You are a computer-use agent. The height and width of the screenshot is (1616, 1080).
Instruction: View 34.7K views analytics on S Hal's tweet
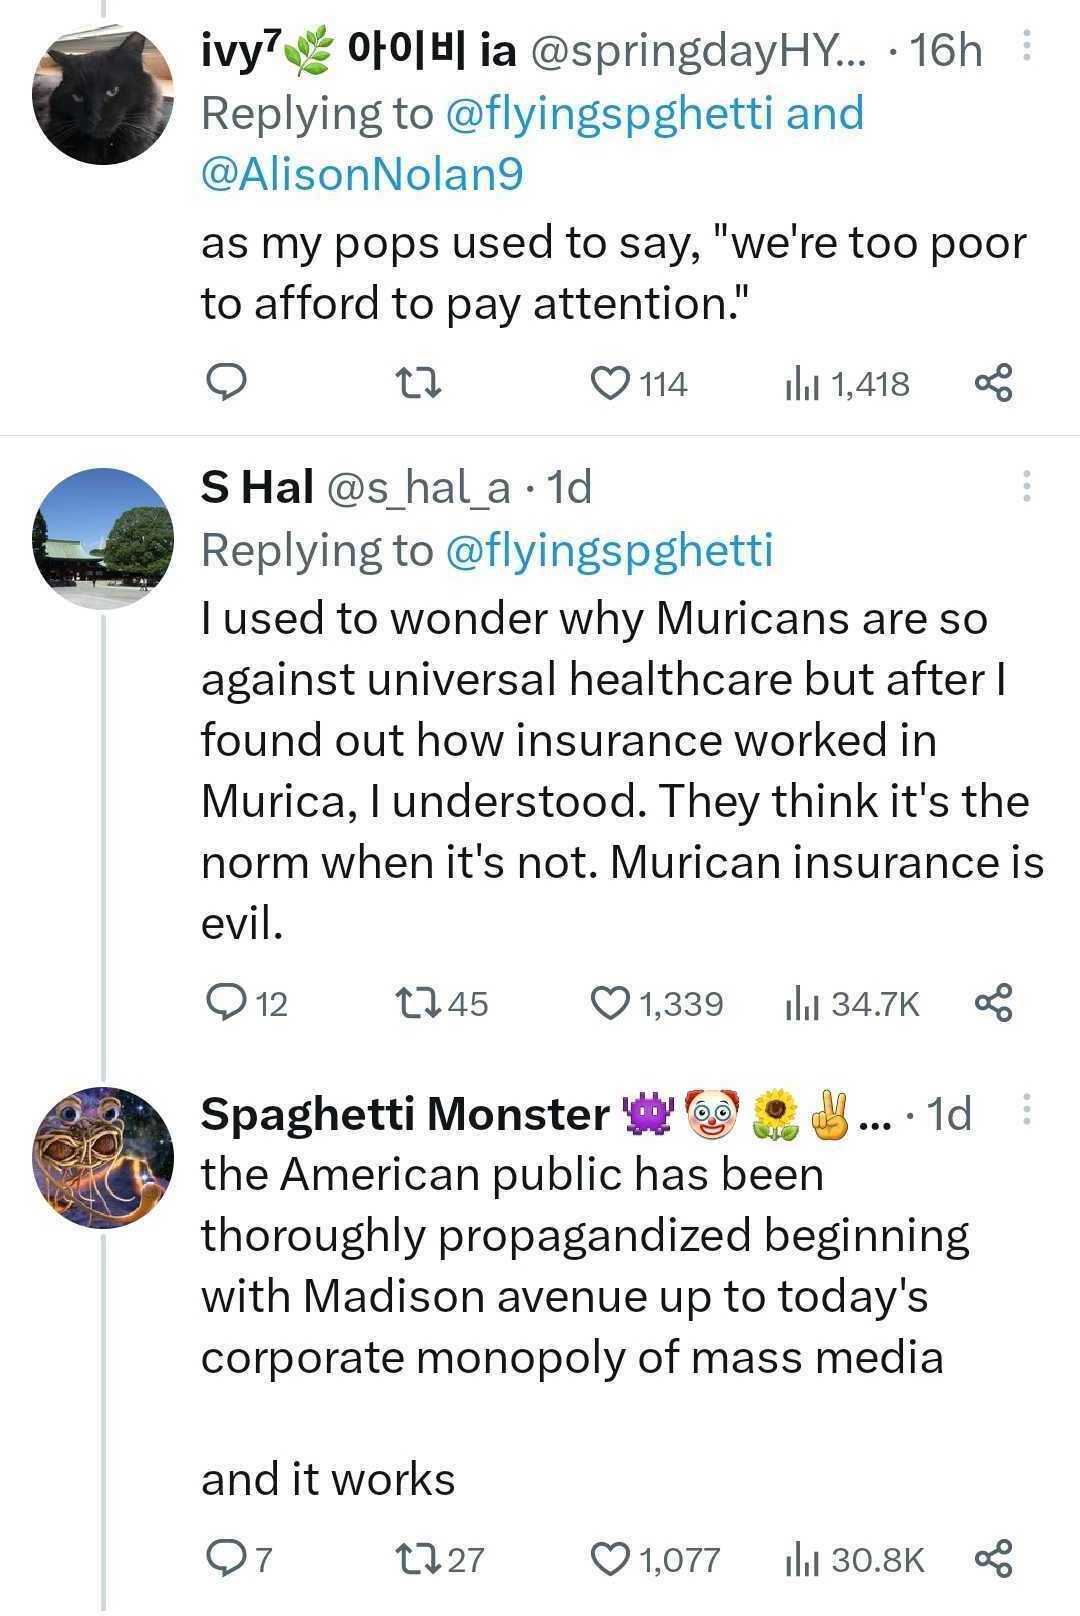pos(852,1002)
